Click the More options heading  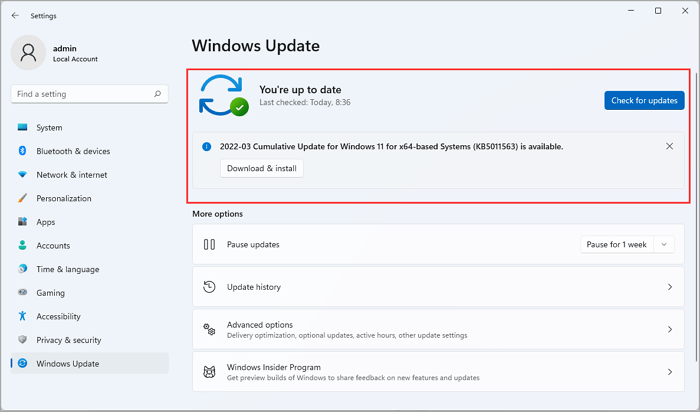[x=217, y=214]
